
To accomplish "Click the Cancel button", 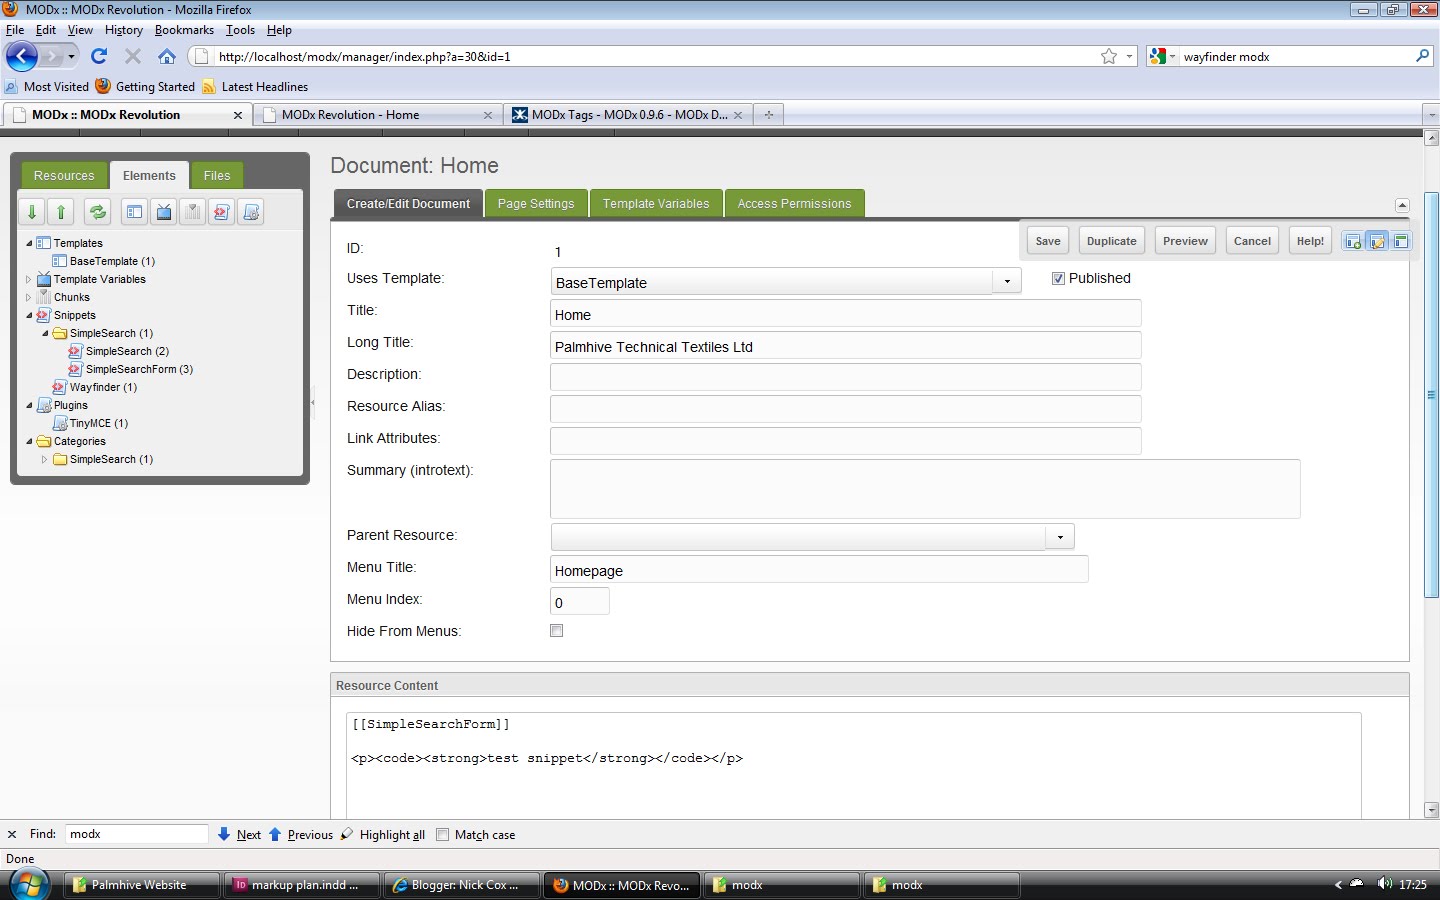I will [1252, 241].
